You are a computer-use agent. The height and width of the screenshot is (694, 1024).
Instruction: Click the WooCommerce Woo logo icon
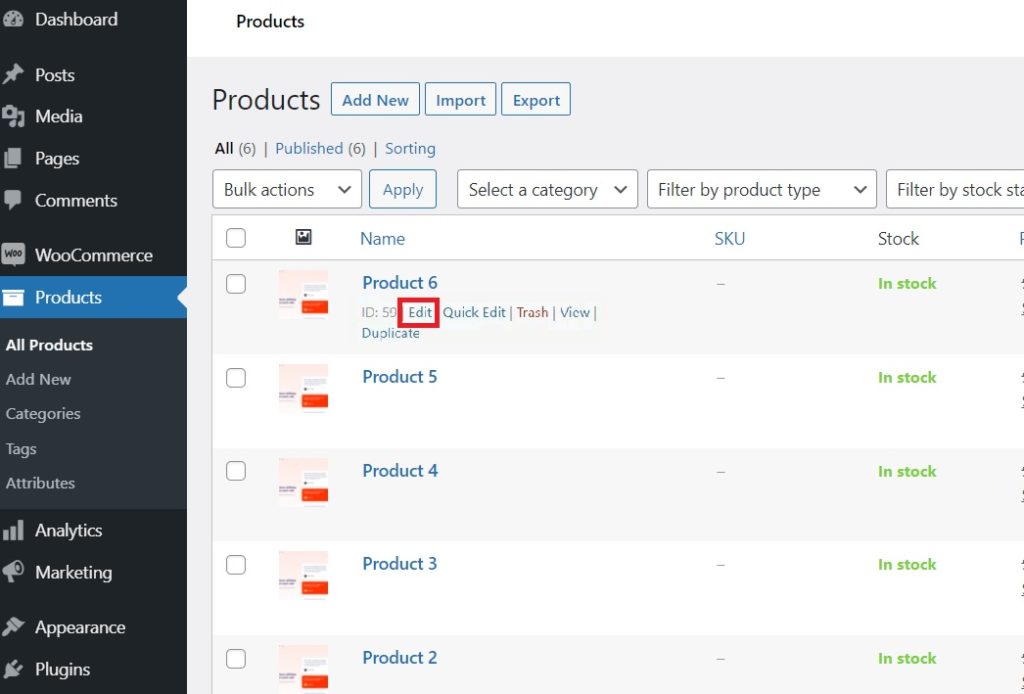[x=12, y=255]
